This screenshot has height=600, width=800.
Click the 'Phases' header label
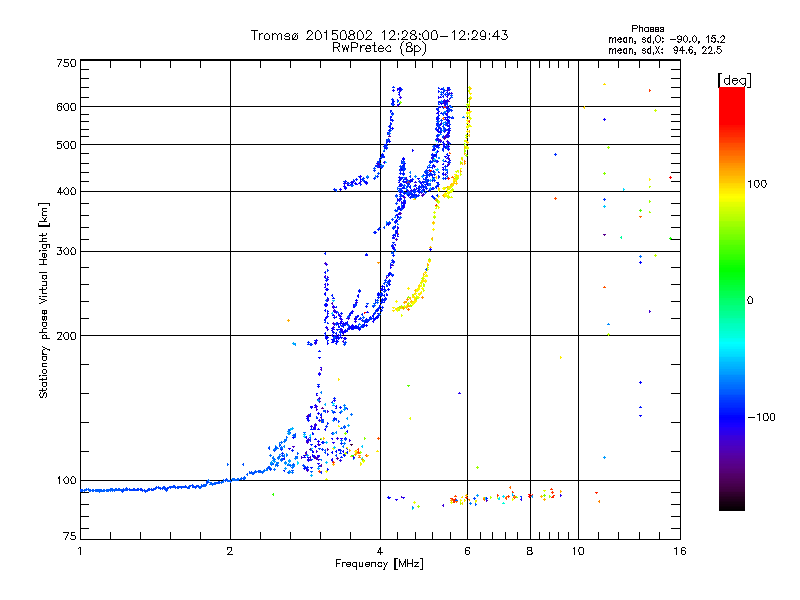(x=647, y=29)
